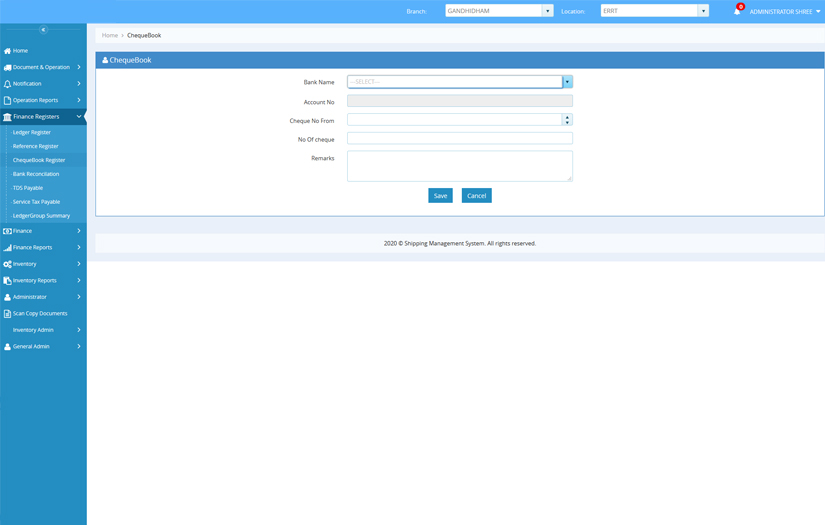Click the Finance Reports chart icon

tap(7, 248)
